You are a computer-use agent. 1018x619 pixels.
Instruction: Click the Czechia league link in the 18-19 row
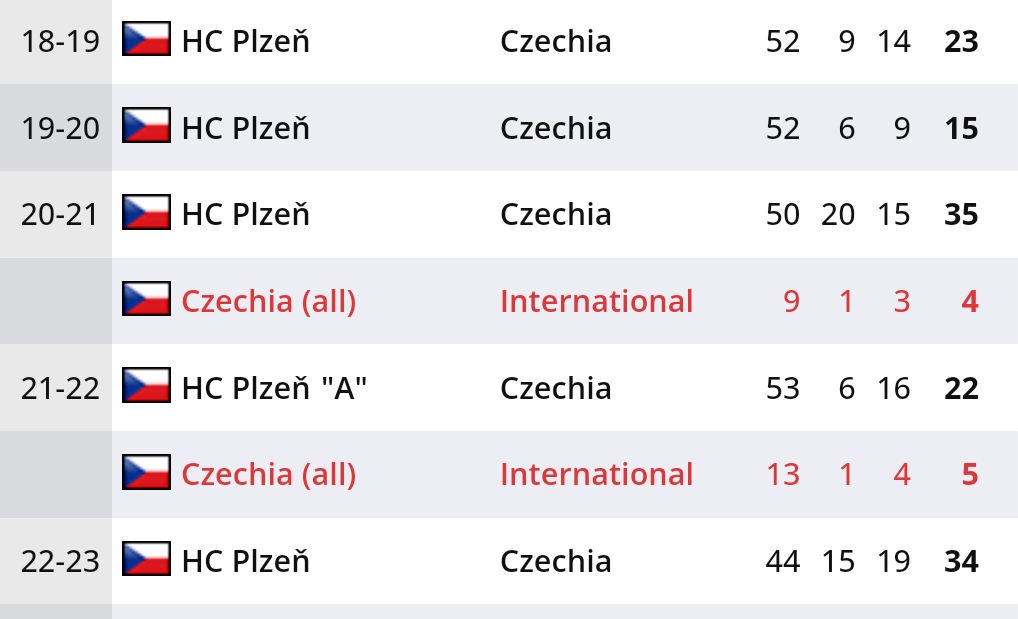tap(555, 41)
